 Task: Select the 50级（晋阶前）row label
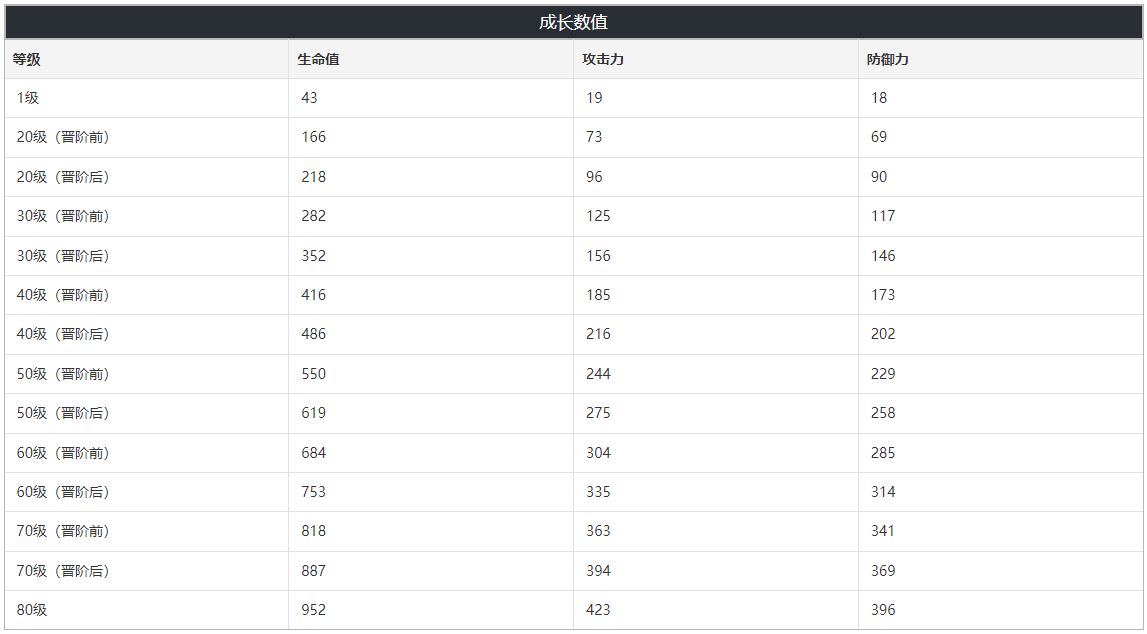tap(63, 374)
